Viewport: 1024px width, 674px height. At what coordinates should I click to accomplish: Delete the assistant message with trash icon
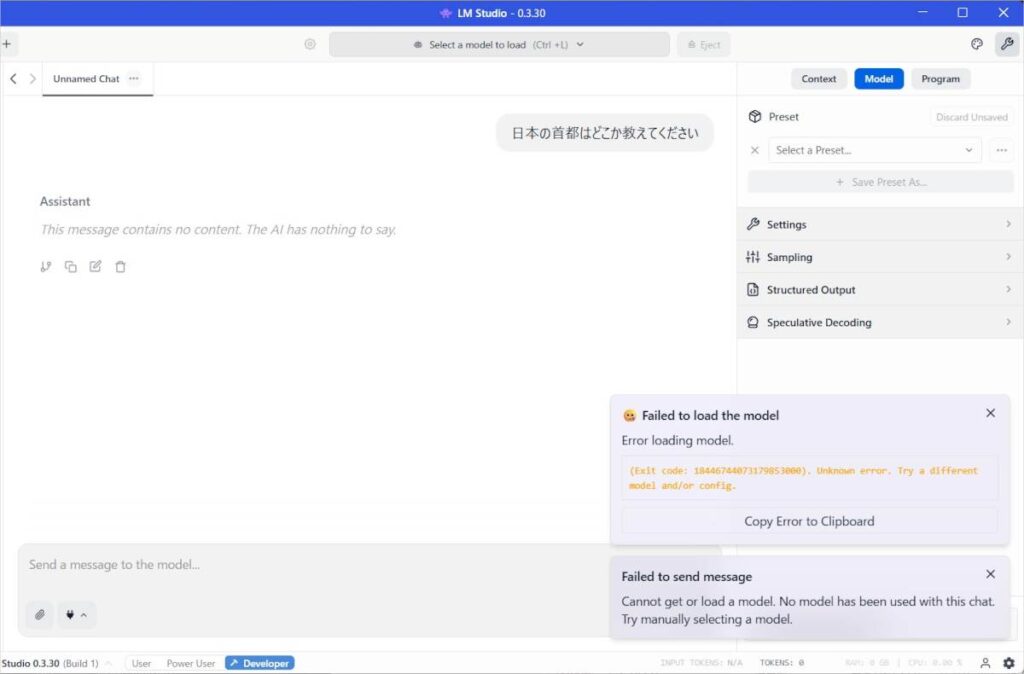120,267
